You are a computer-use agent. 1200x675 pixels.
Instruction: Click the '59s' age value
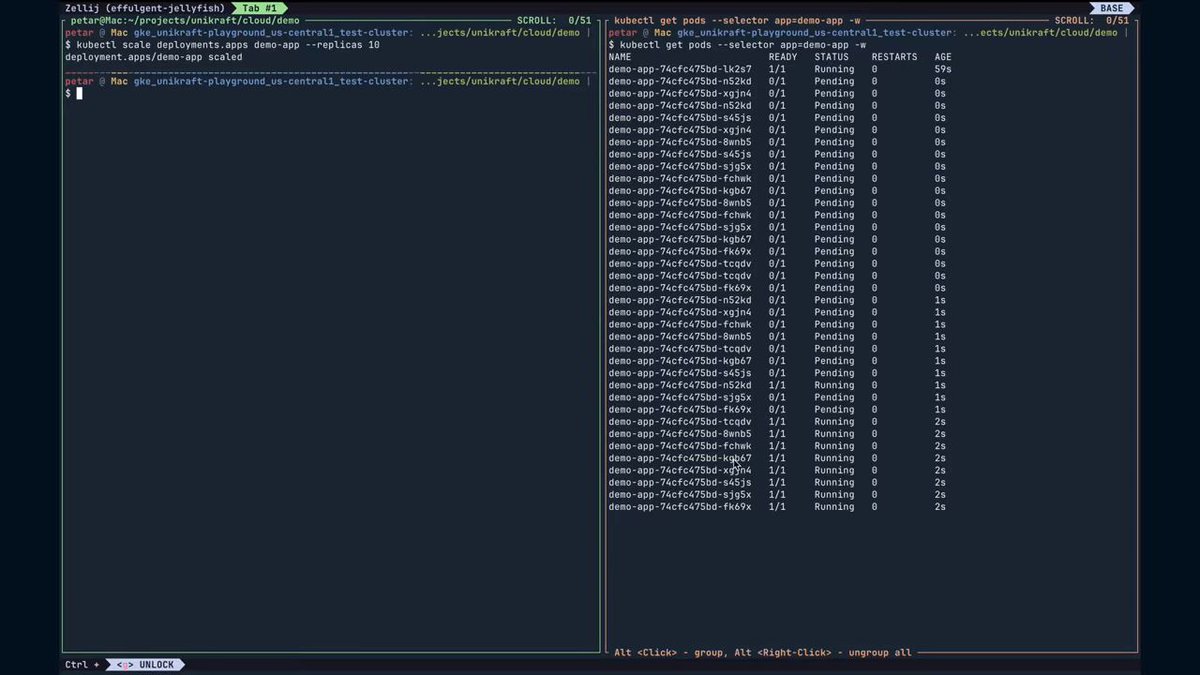click(x=943, y=69)
